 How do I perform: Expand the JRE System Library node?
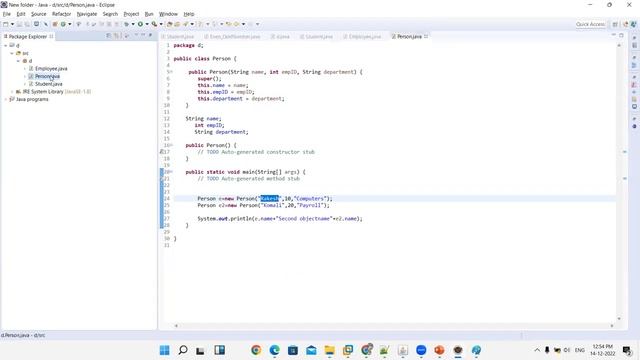[12, 91]
